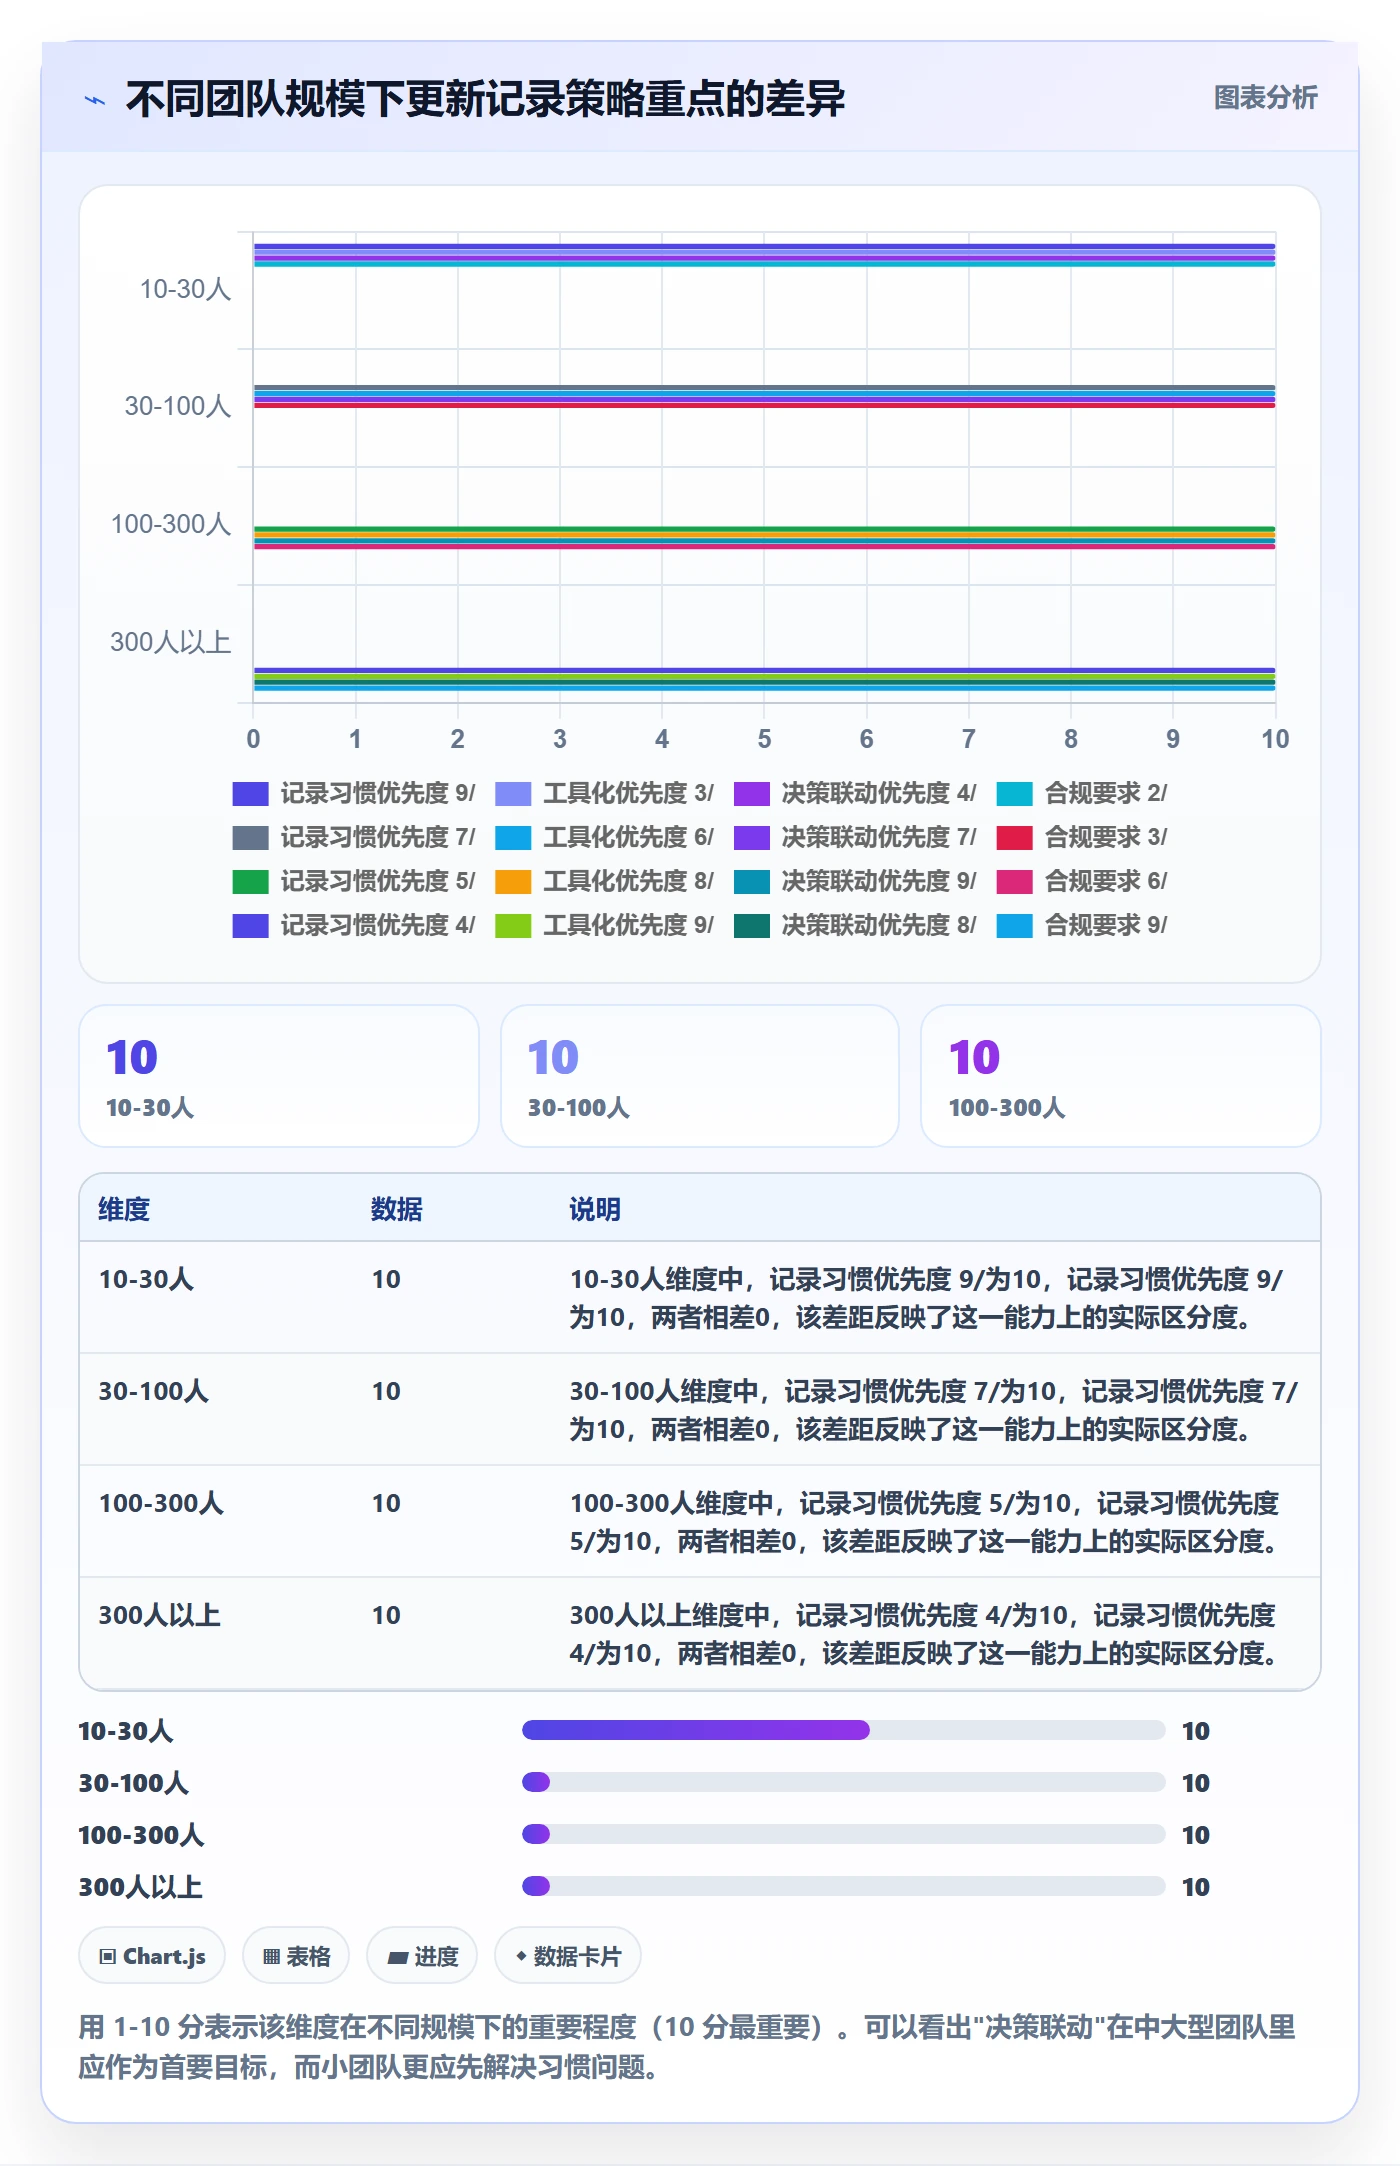Click the 10-30人 progress bar
1400x2166 pixels.
[x=844, y=1730]
